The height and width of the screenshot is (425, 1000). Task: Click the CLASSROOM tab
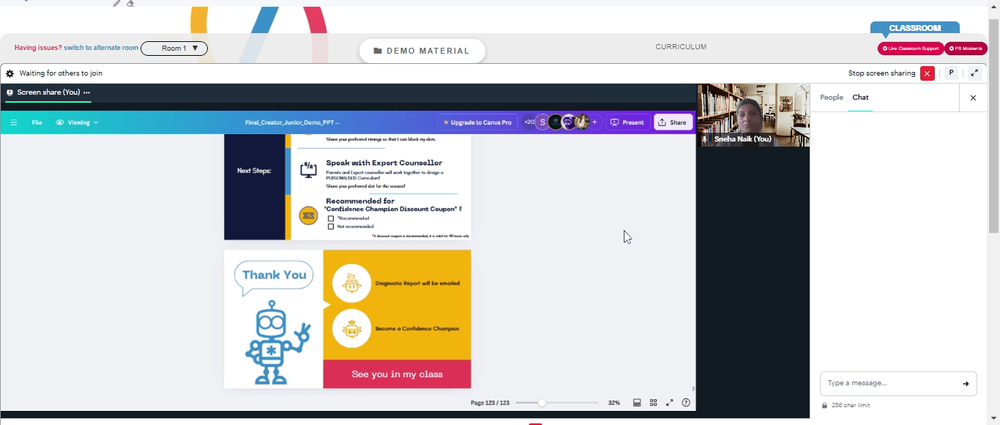pos(915,28)
